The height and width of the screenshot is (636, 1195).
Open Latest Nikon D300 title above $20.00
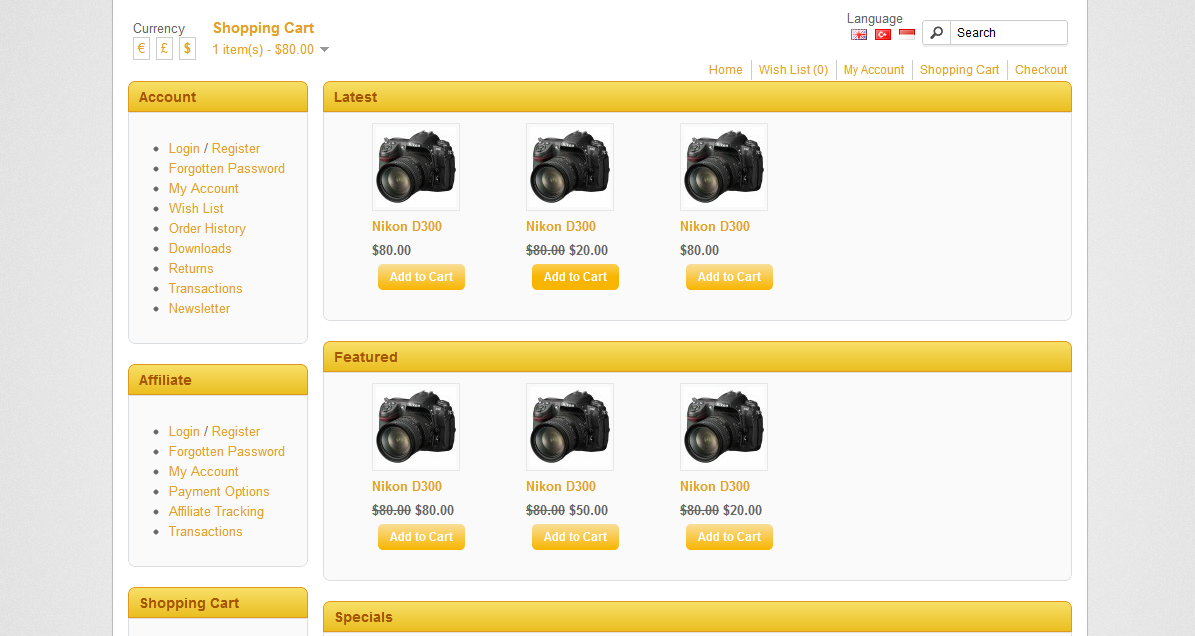point(561,226)
